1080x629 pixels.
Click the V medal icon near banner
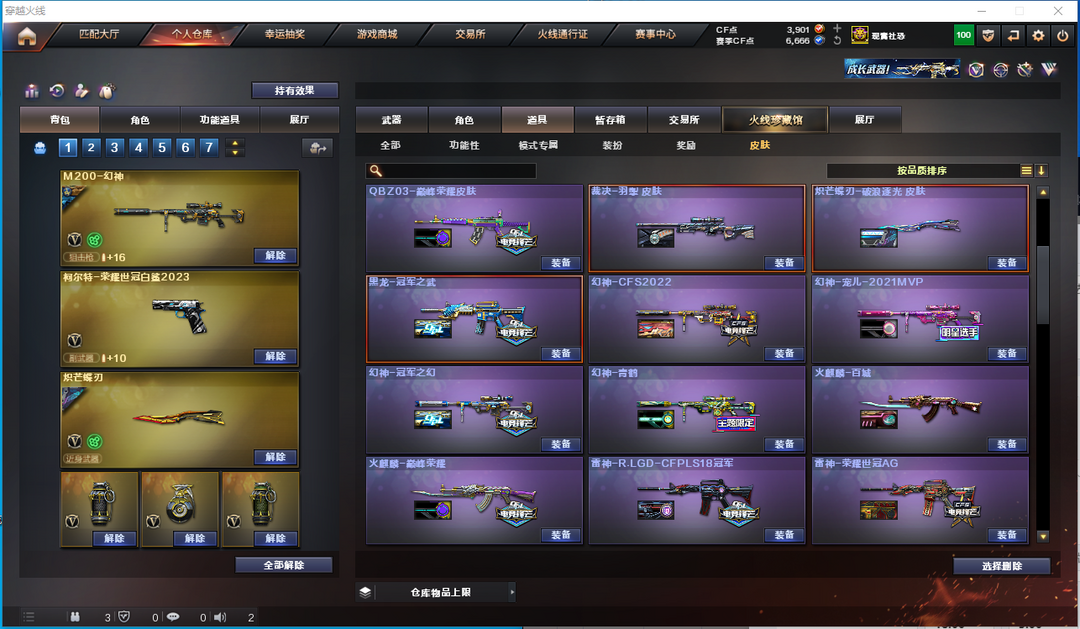tap(976, 70)
